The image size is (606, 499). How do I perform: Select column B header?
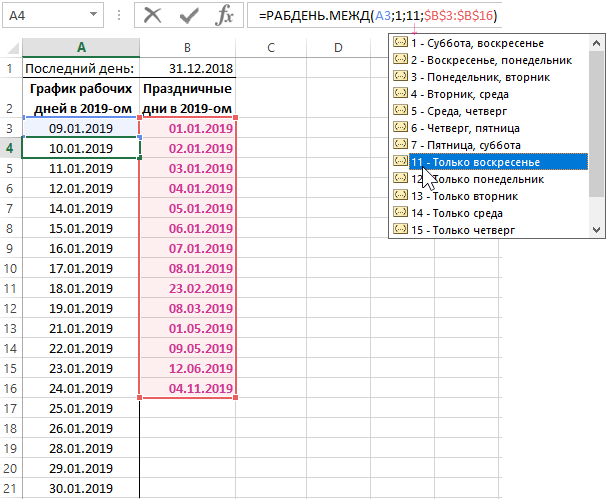[187, 48]
